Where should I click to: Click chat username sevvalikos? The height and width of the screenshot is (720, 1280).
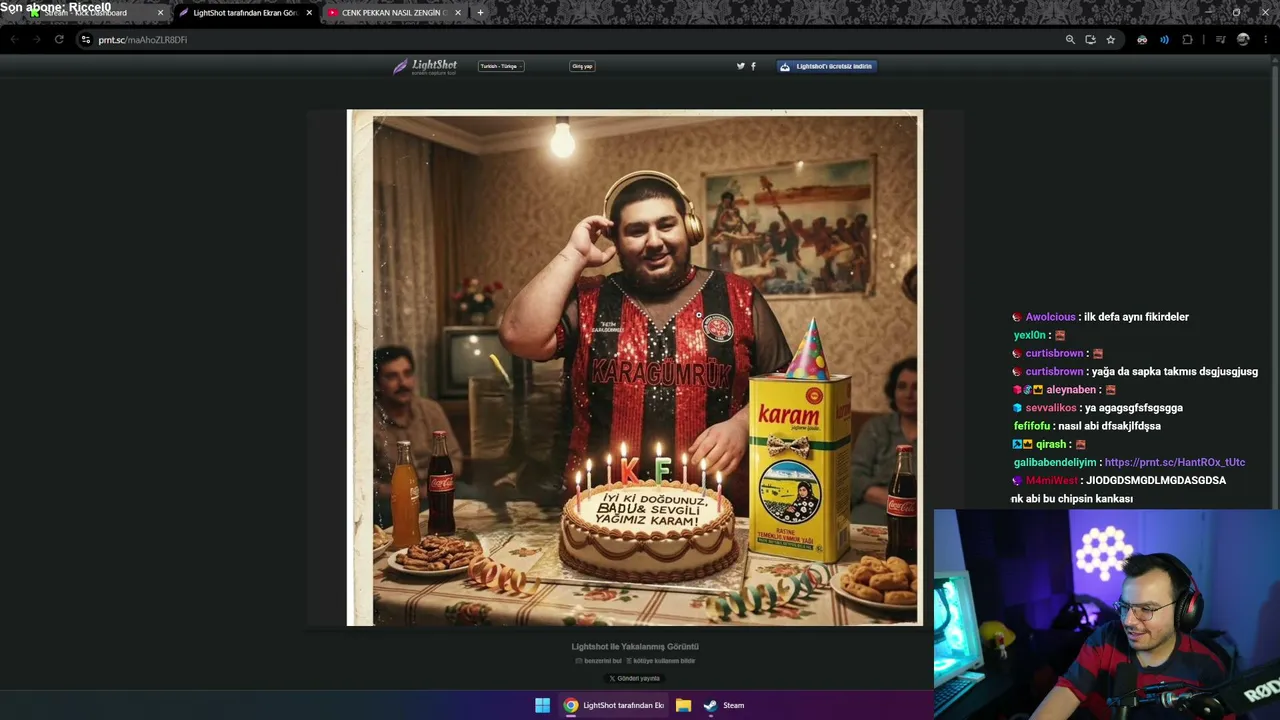[x=1051, y=408]
